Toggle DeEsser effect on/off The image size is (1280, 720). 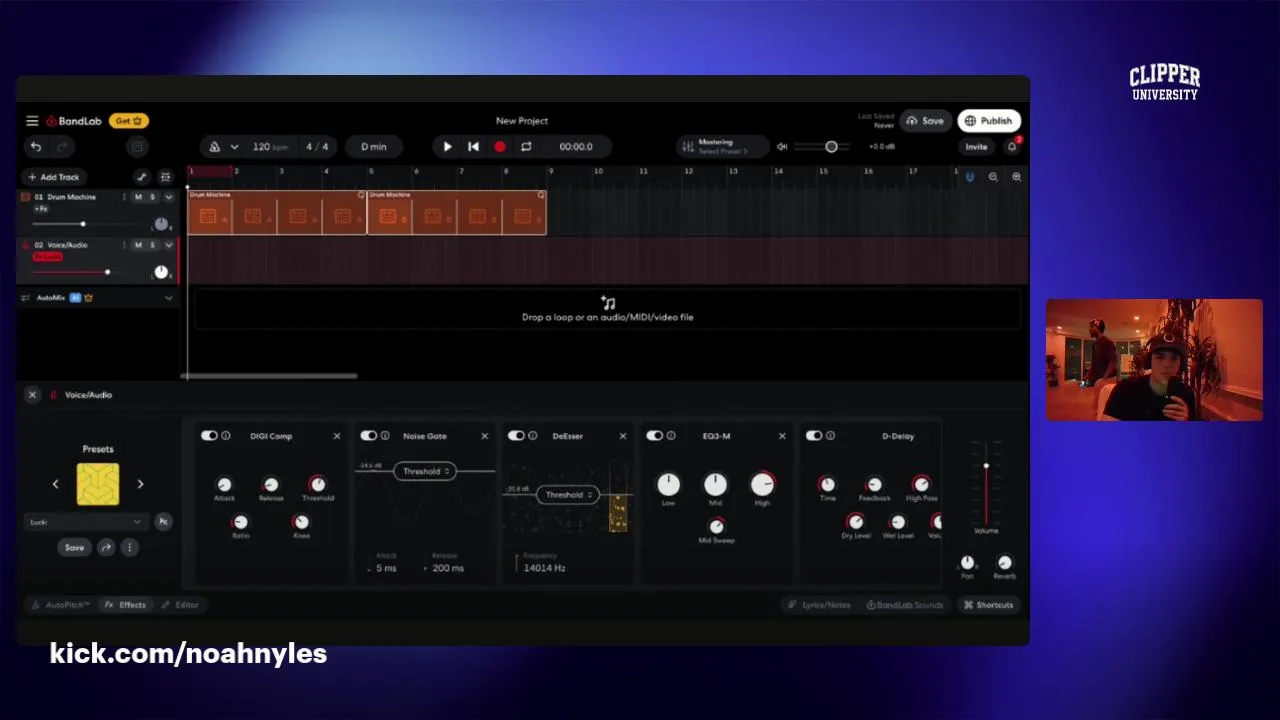point(516,436)
